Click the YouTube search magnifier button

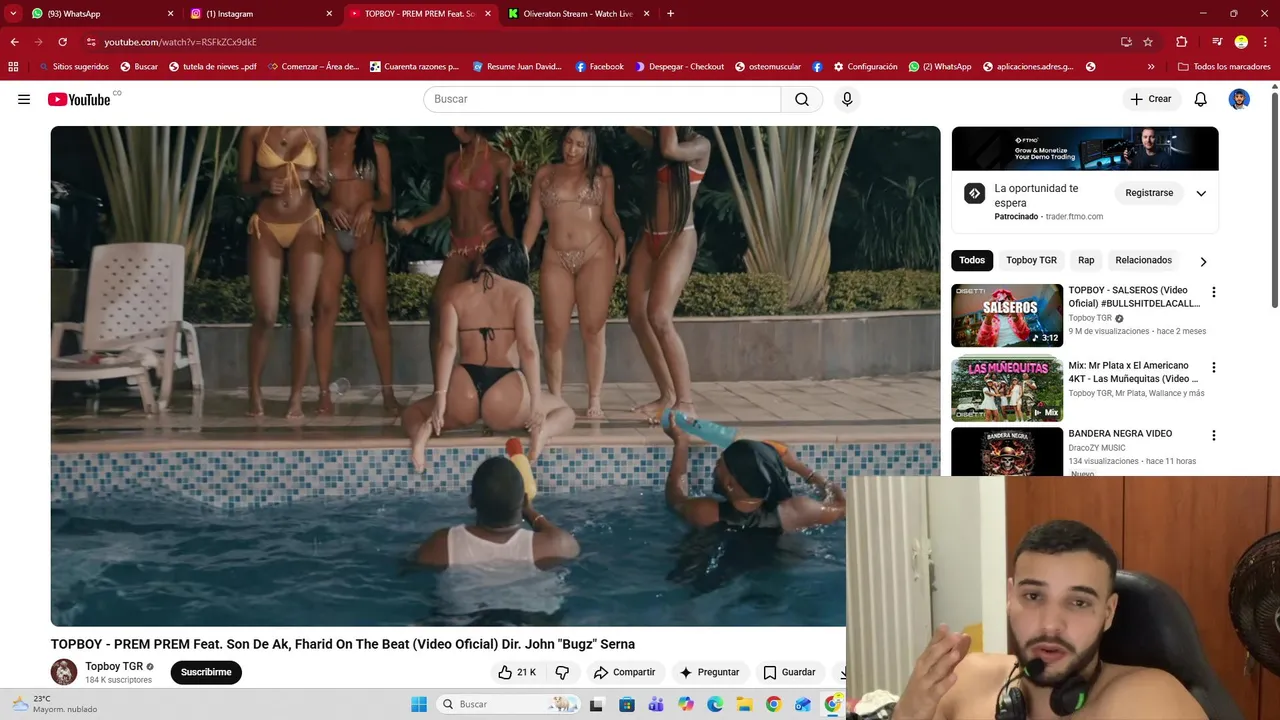[x=802, y=99]
